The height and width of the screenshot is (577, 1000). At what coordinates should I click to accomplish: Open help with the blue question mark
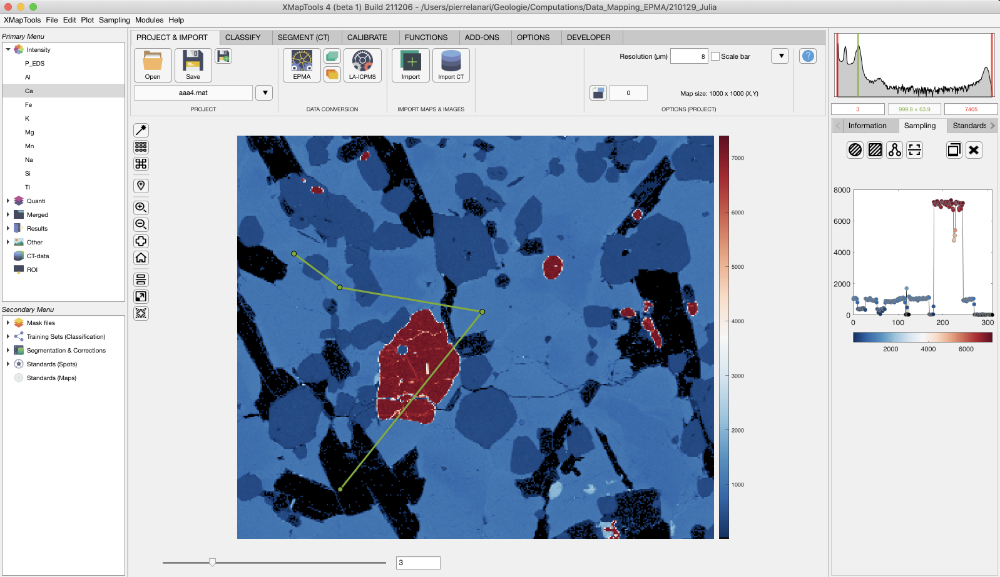click(807, 56)
